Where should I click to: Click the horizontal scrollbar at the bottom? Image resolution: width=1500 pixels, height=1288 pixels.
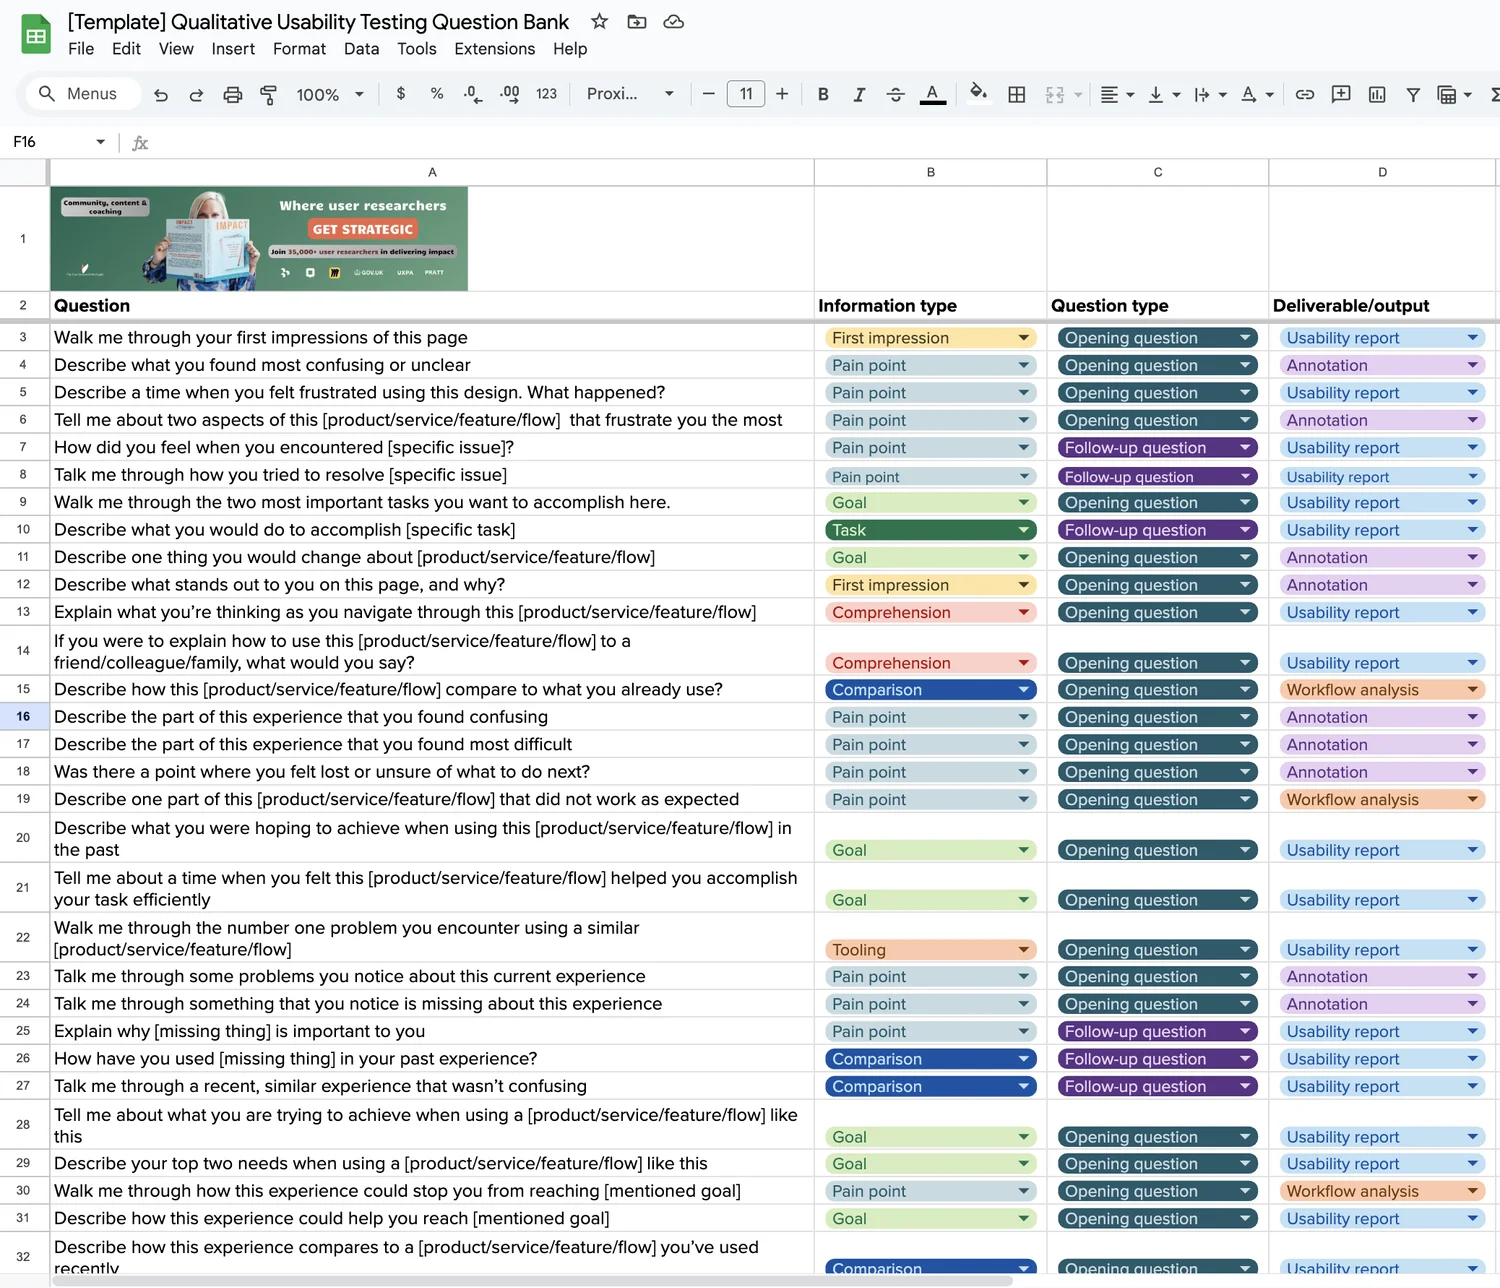533,1281
